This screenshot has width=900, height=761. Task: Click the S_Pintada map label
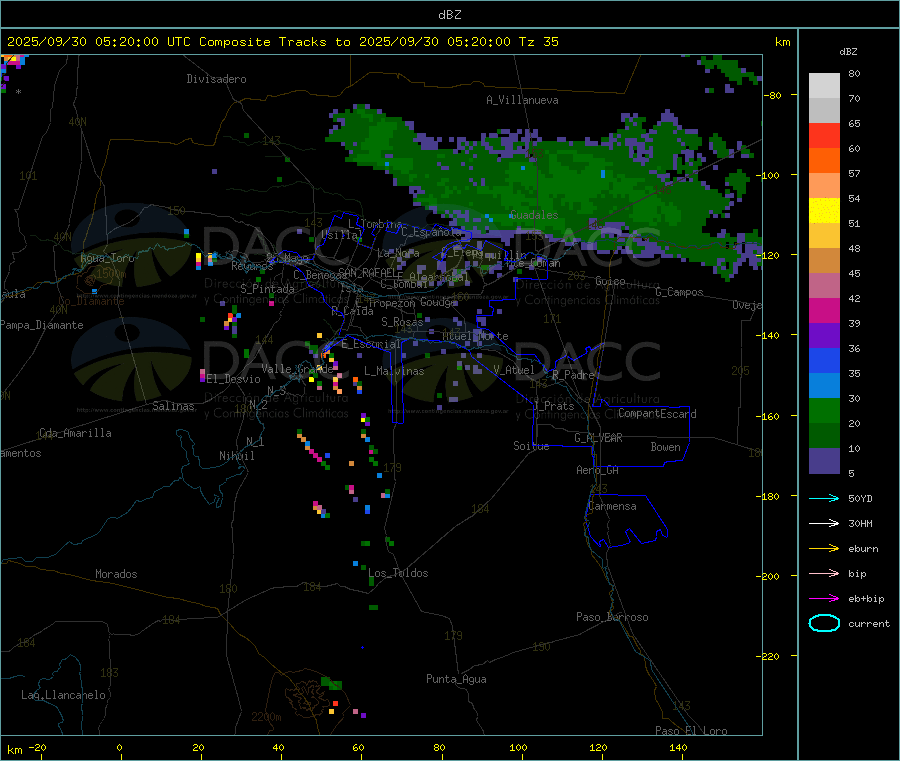pyautogui.click(x=267, y=289)
